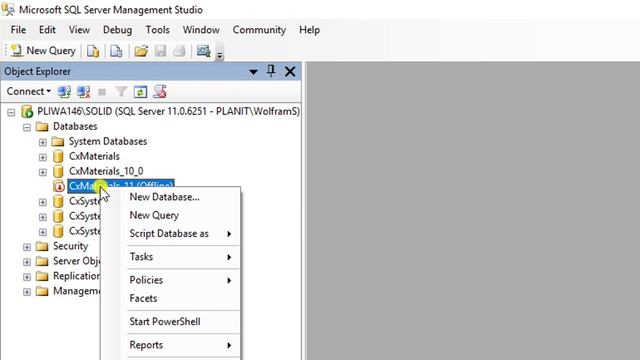Expand the Security folder
The width and height of the screenshot is (640, 360).
coord(27,247)
